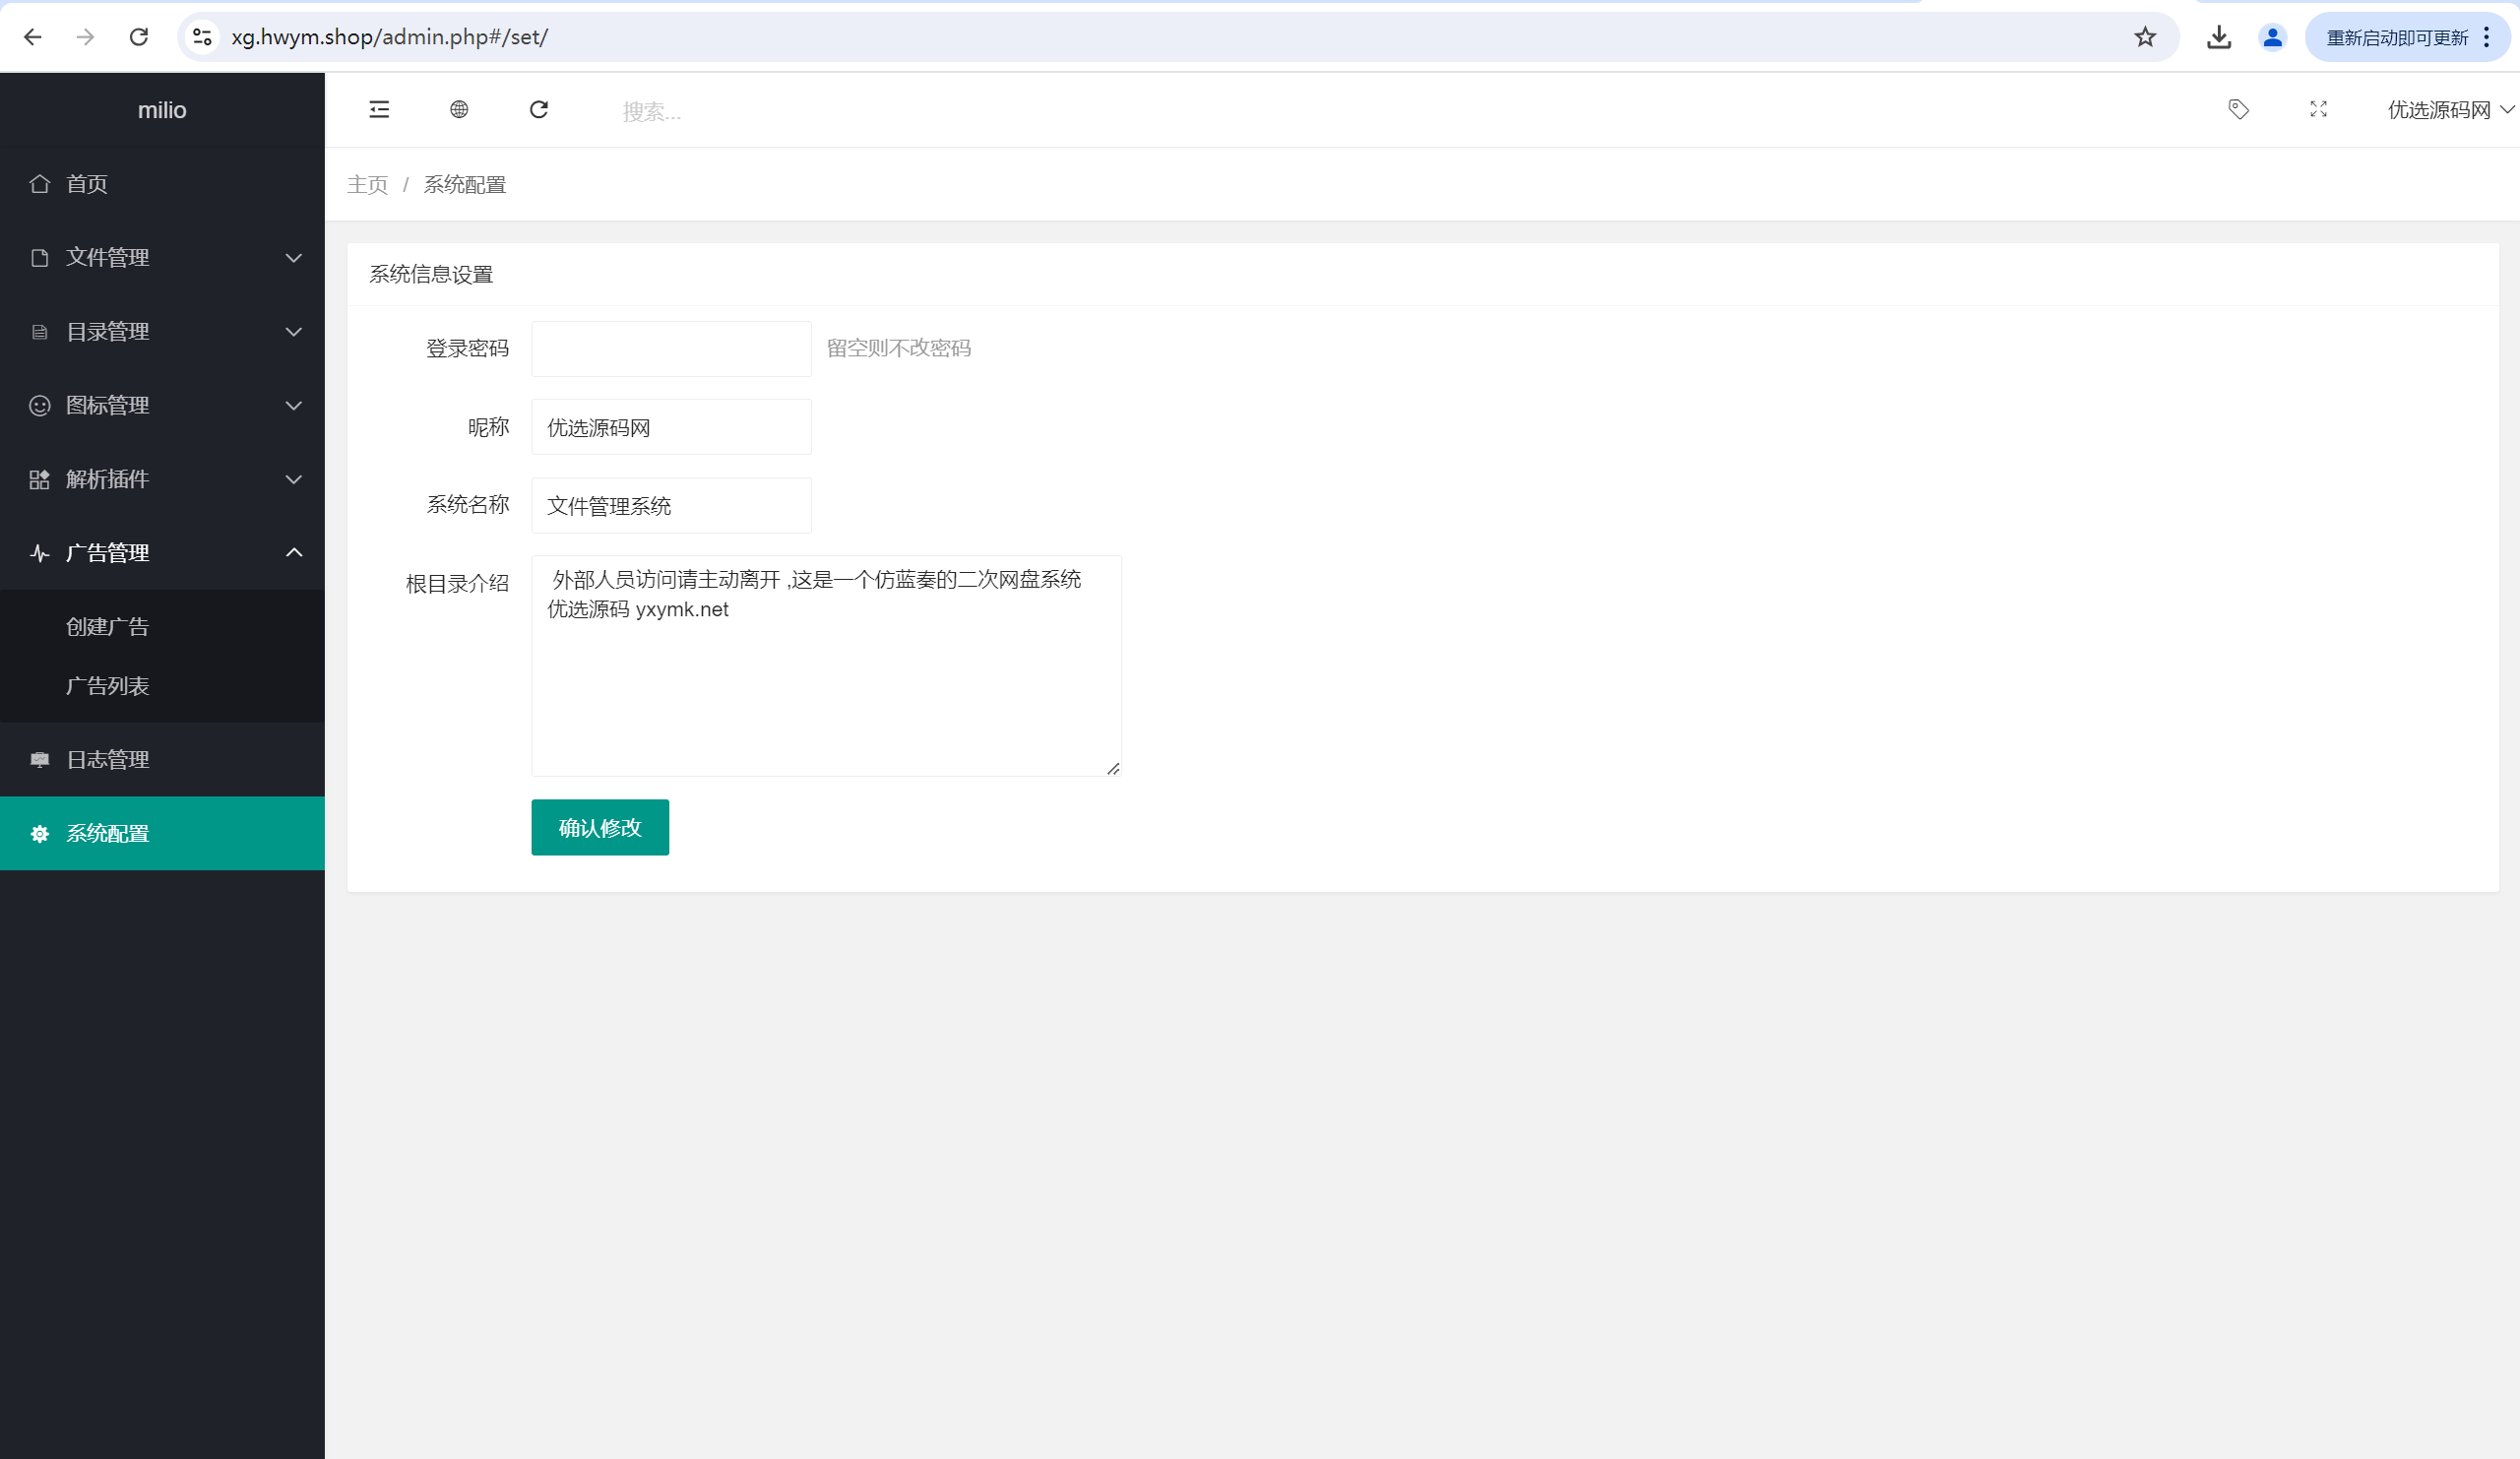Click the chevron next to 目录管理
Image resolution: width=2520 pixels, height=1459 pixels.
[x=294, y=332]
